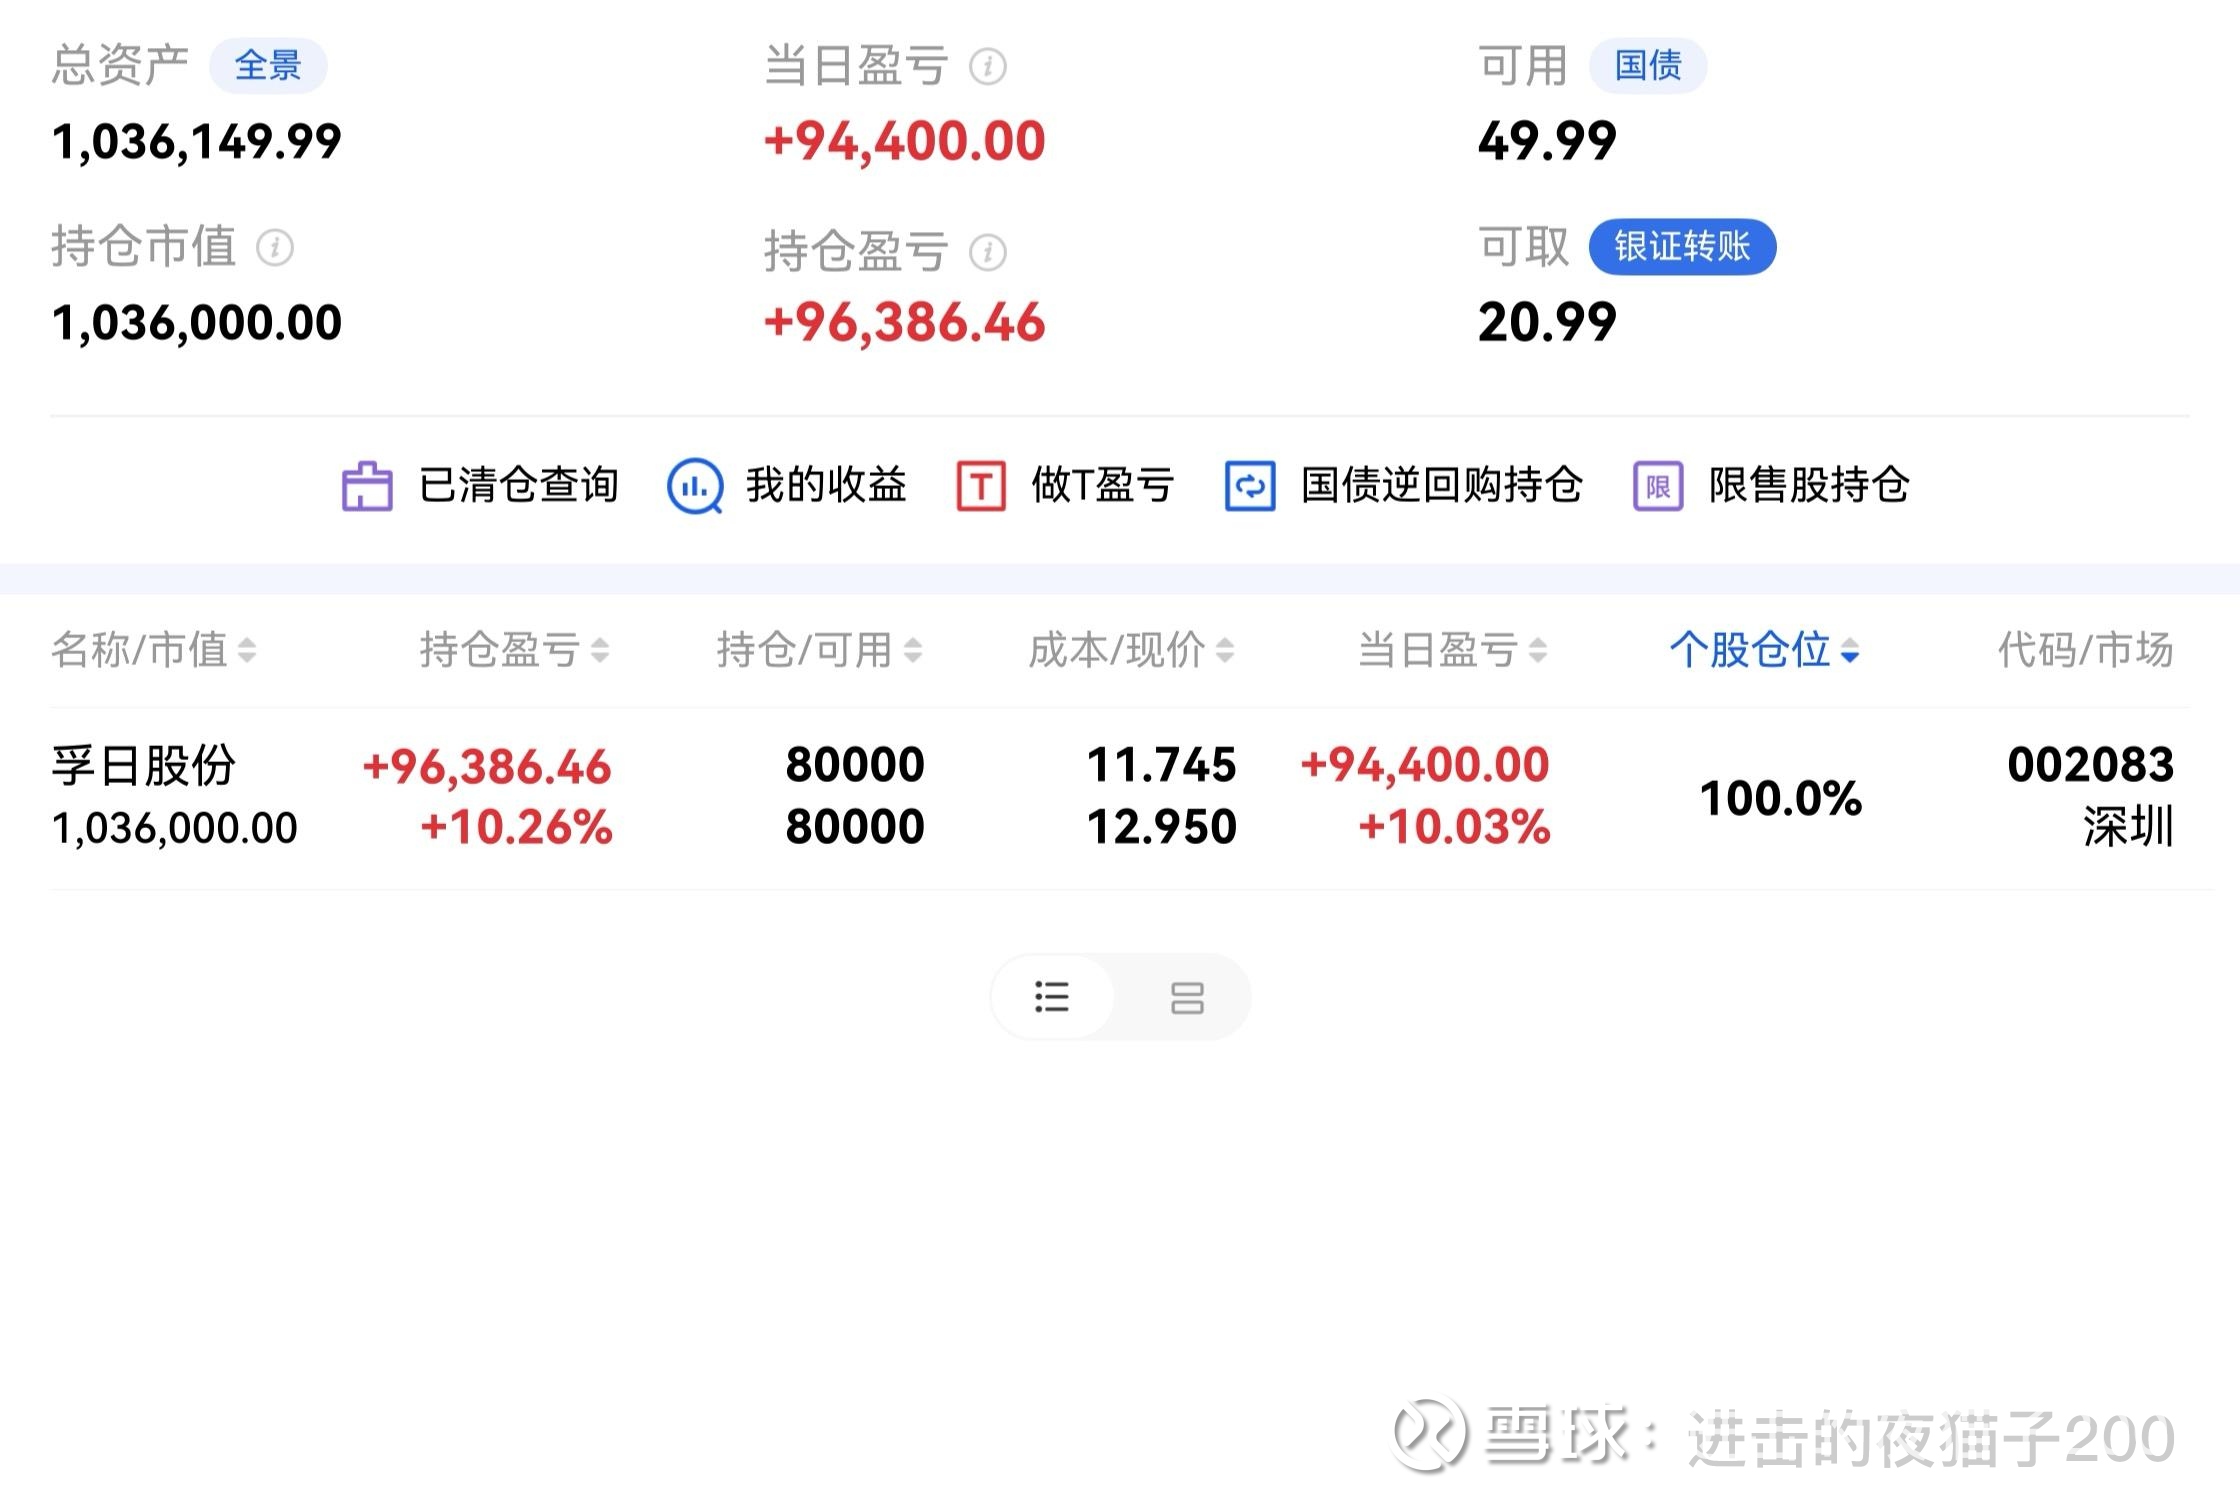2240x1506 pixels.
Task: Open the 我的收益 chart icon
Action: 694,487
